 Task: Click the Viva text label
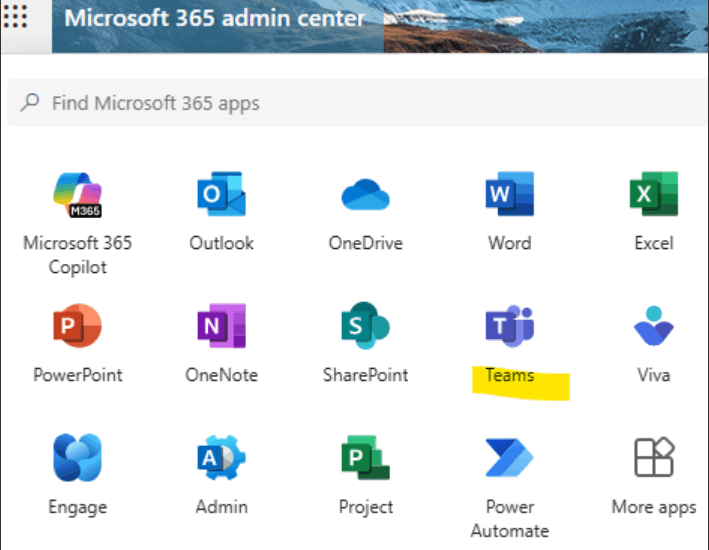pos(653,375)
